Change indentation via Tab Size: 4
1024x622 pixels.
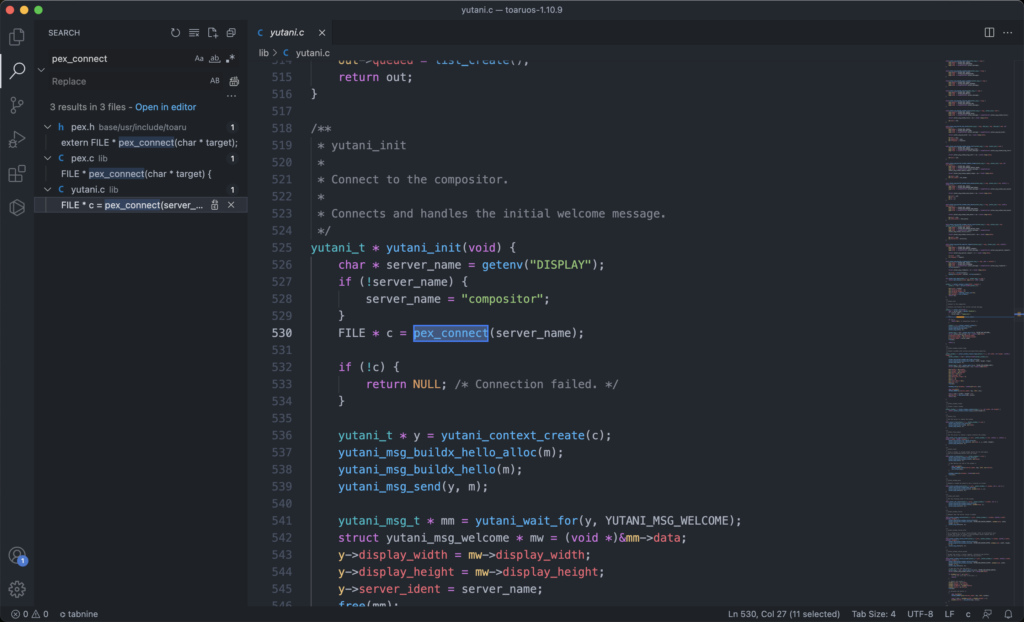point(873,614)
